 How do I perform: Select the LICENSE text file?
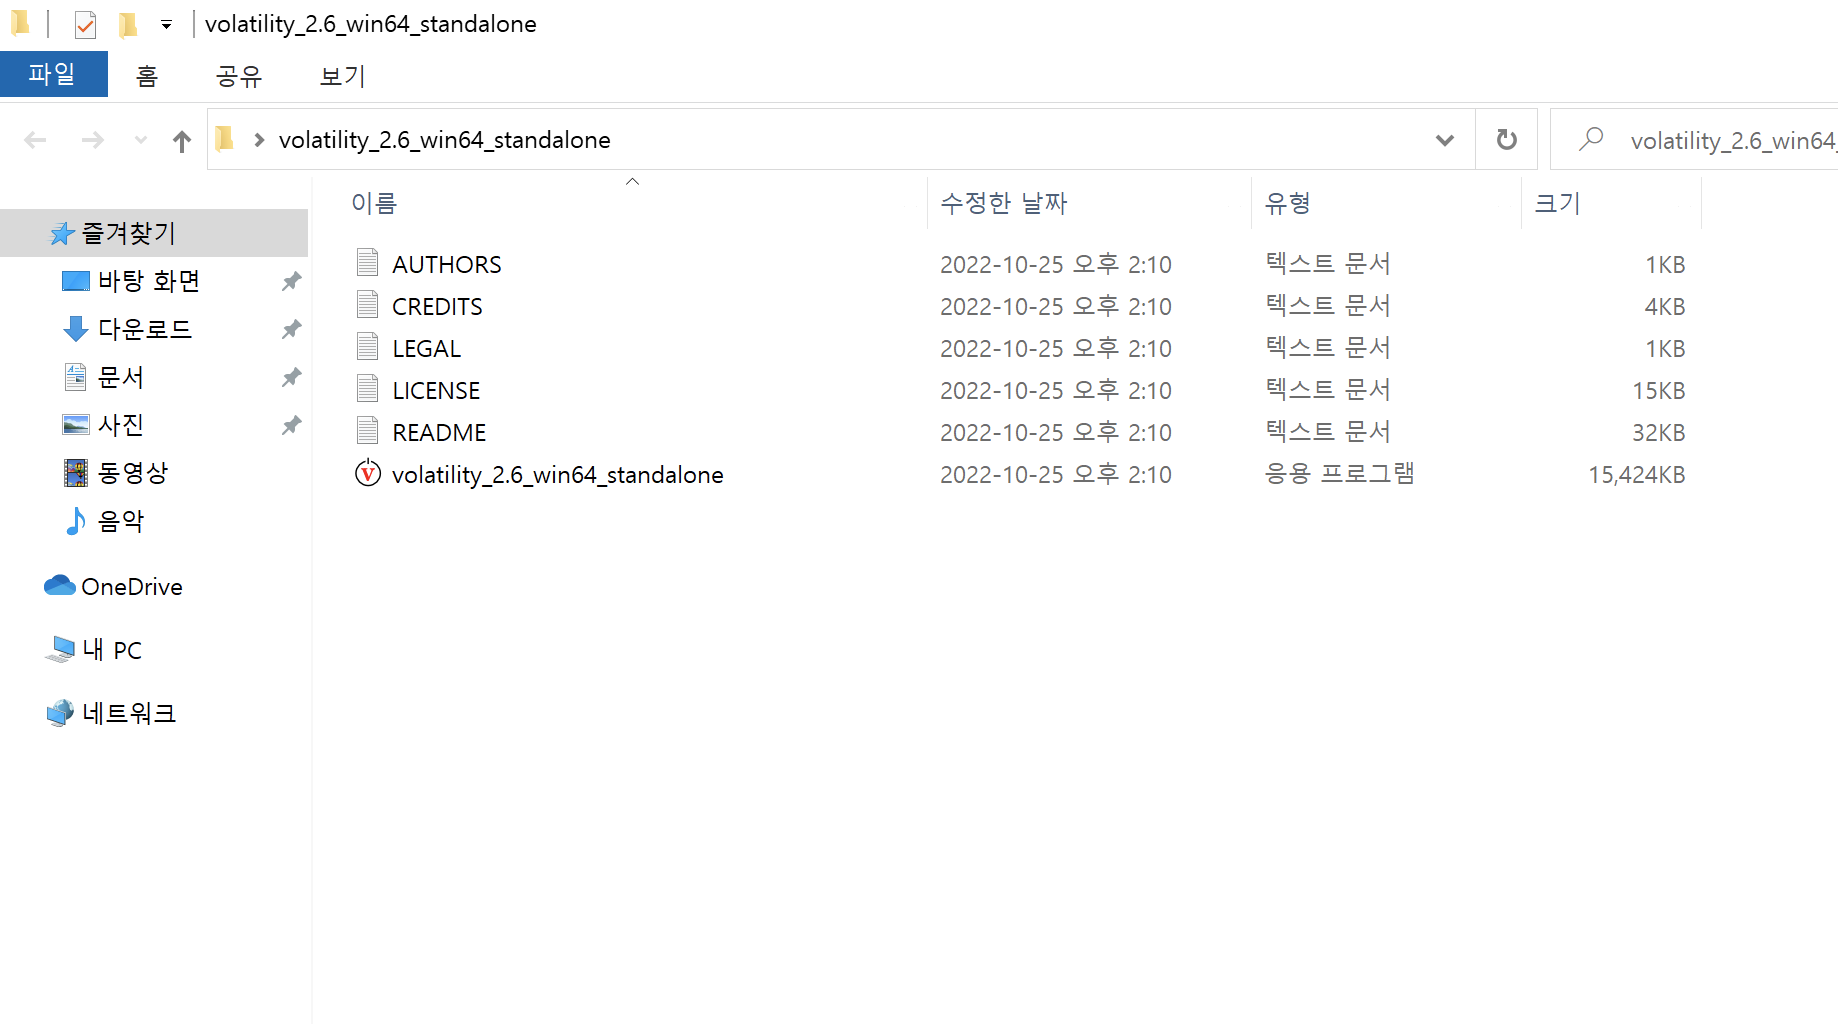[x=436, y=391]
